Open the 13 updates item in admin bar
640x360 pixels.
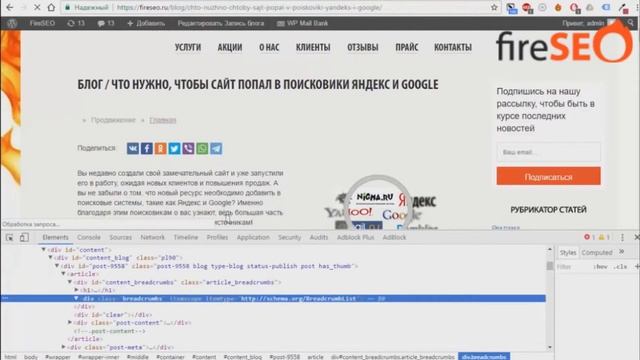[76, 23]
